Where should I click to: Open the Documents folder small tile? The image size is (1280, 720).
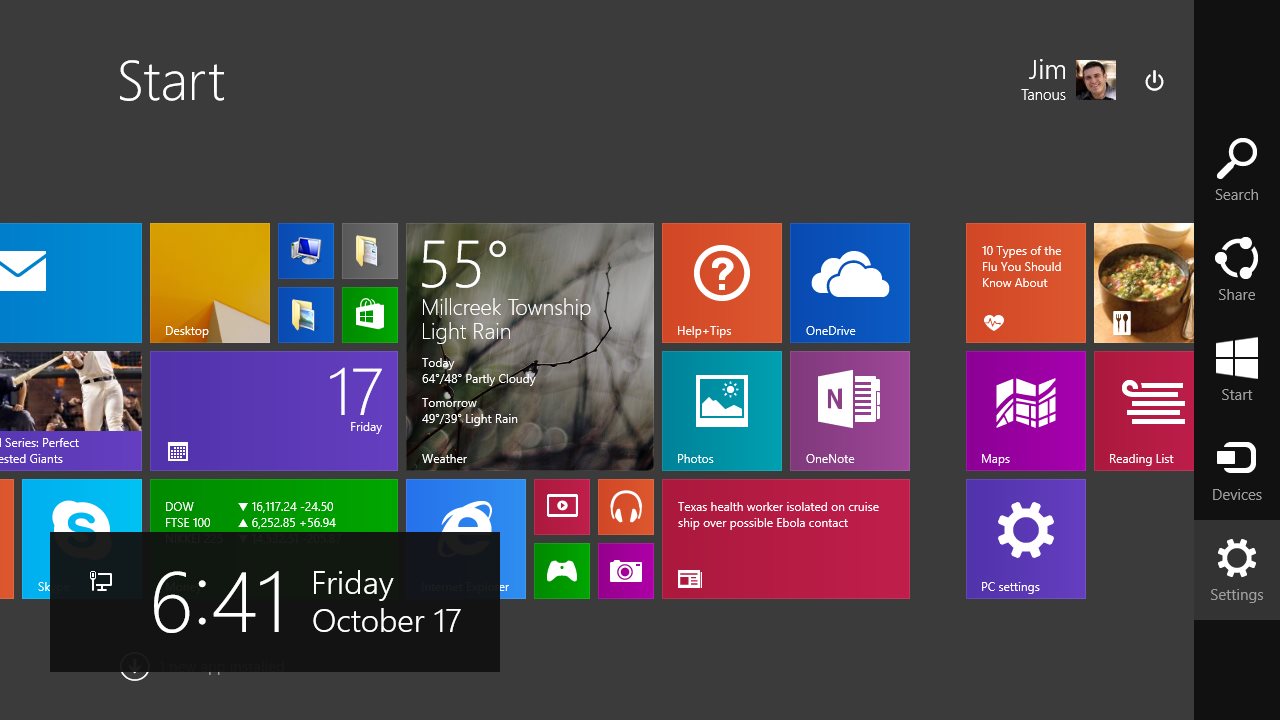[370, 251]
